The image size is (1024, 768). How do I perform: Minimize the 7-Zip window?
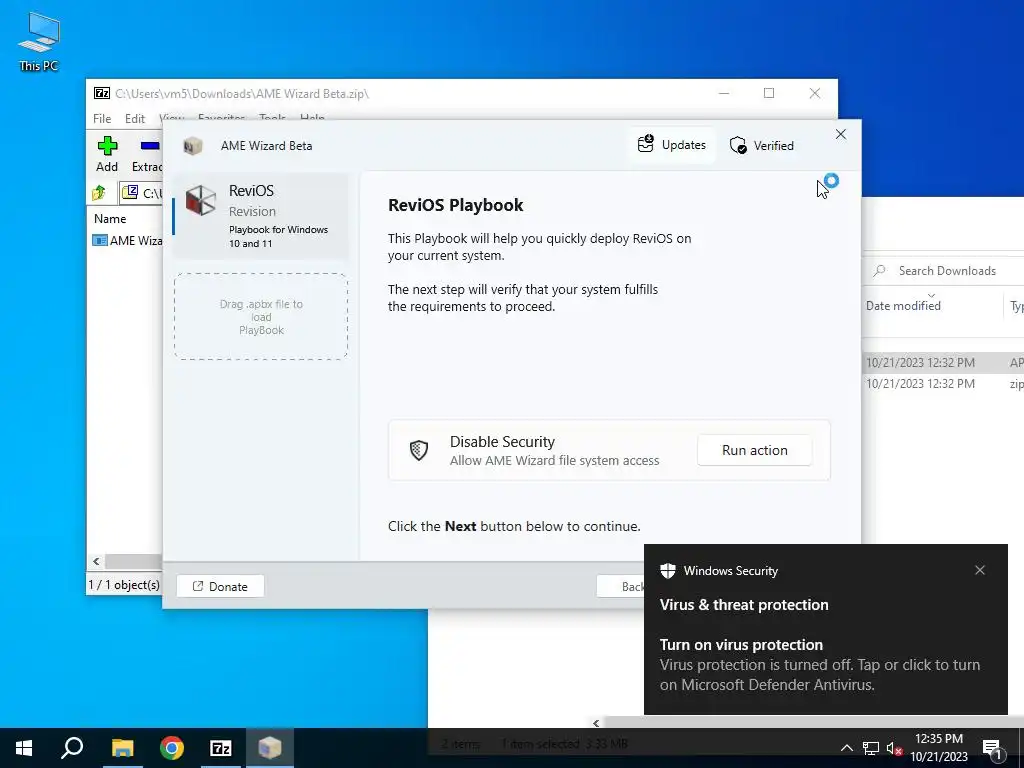coord(724,93)
